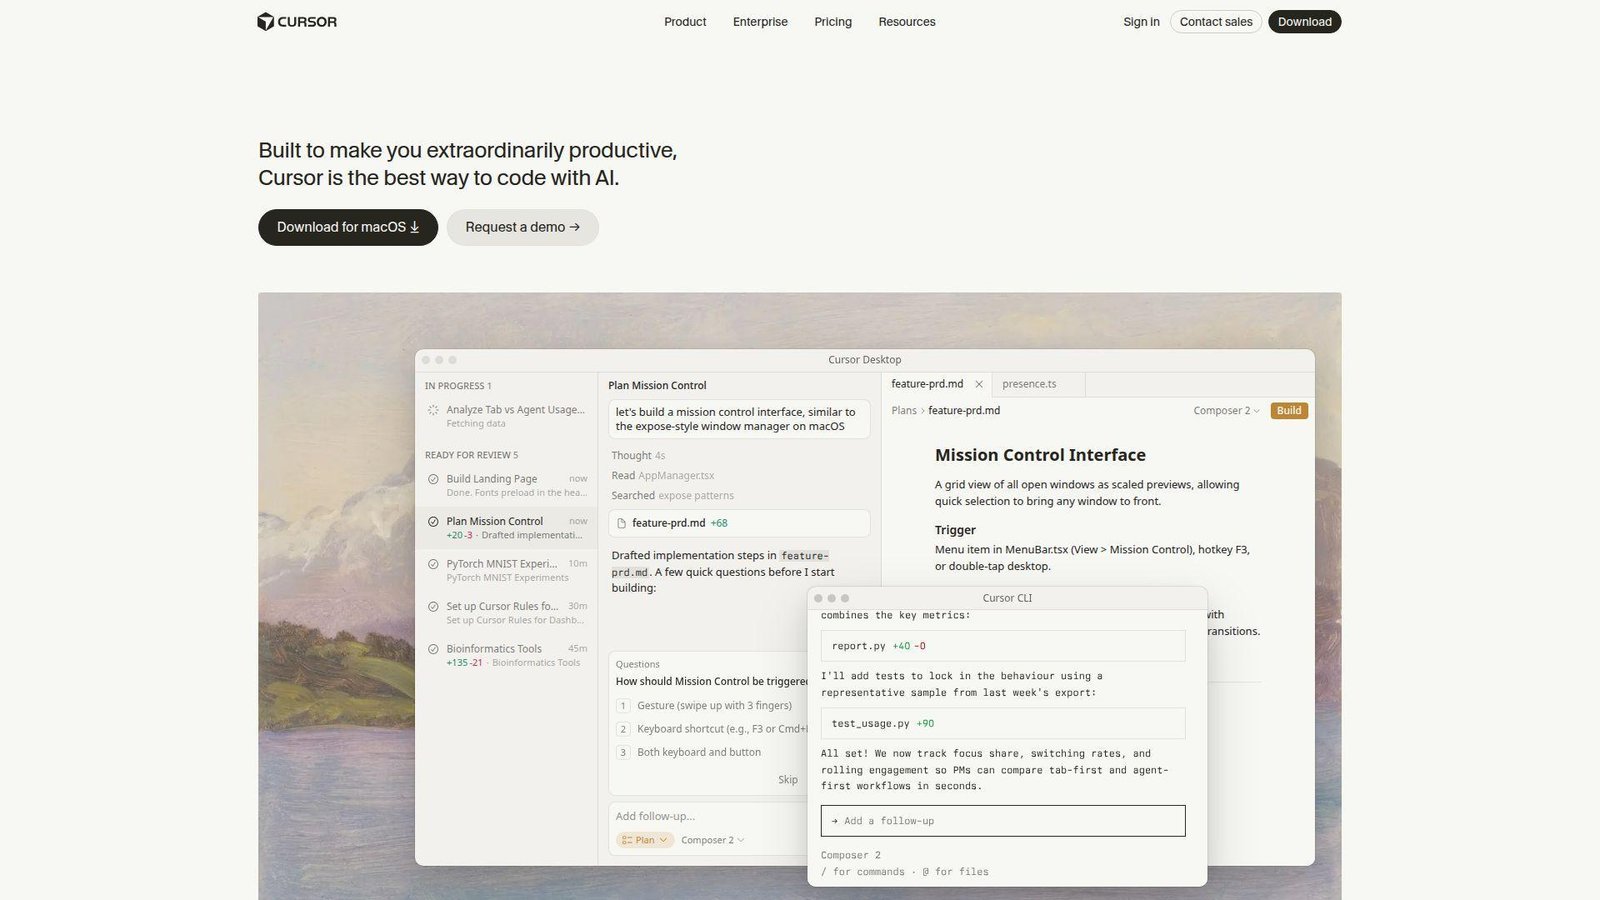Expand the Composer 2 dropdown under Add follow-up

[712, 840]
